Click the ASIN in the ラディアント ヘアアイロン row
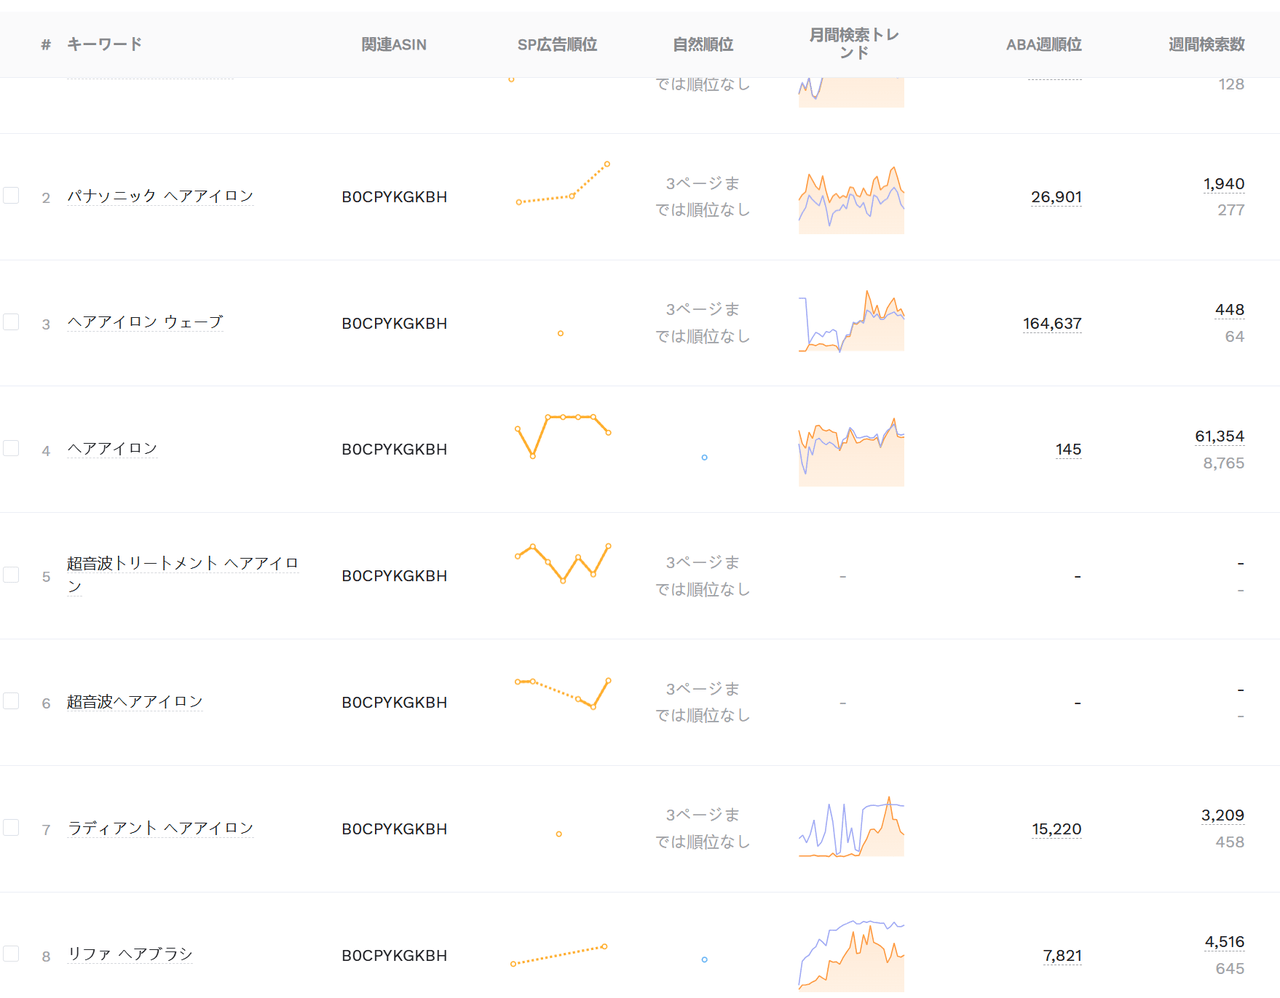 pyautogui.click(x=394, y=829)
